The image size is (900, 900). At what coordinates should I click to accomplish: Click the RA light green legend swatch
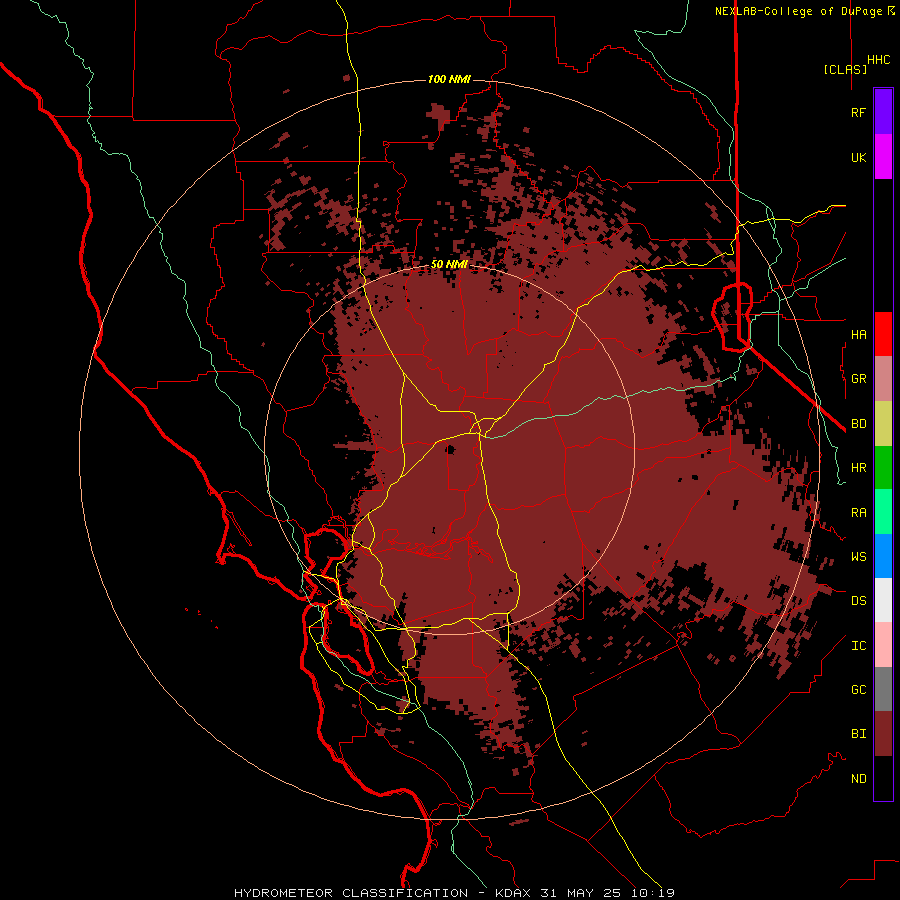coord(883,512)
